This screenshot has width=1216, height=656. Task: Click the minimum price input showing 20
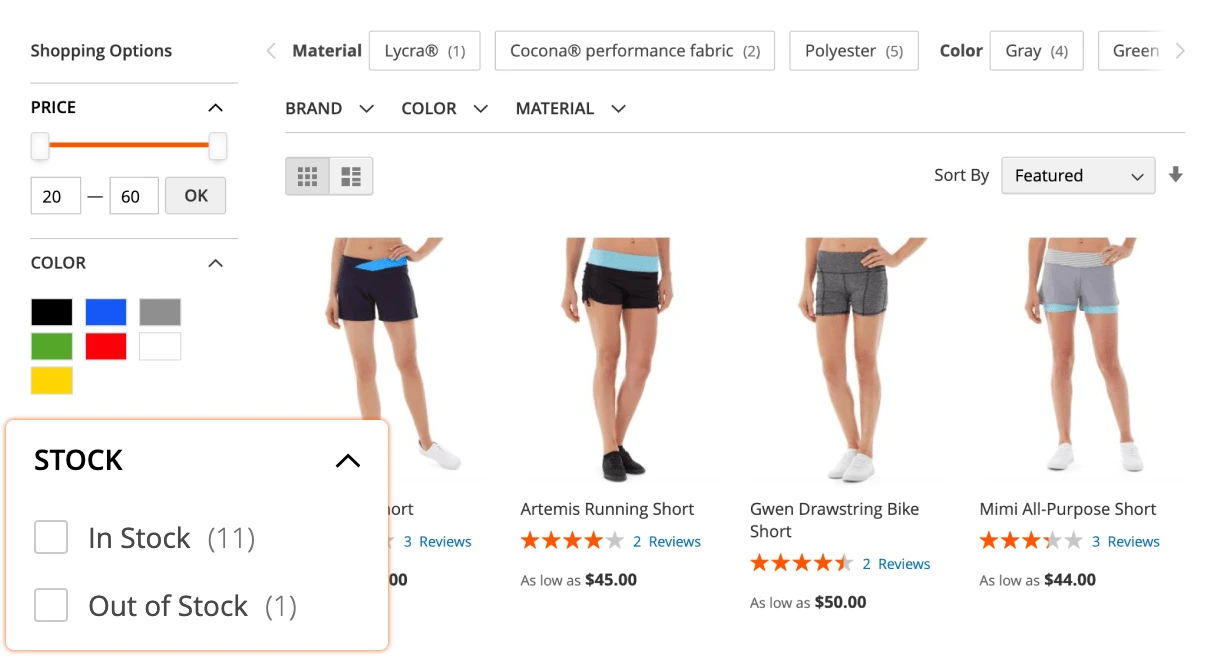point(55,195)
